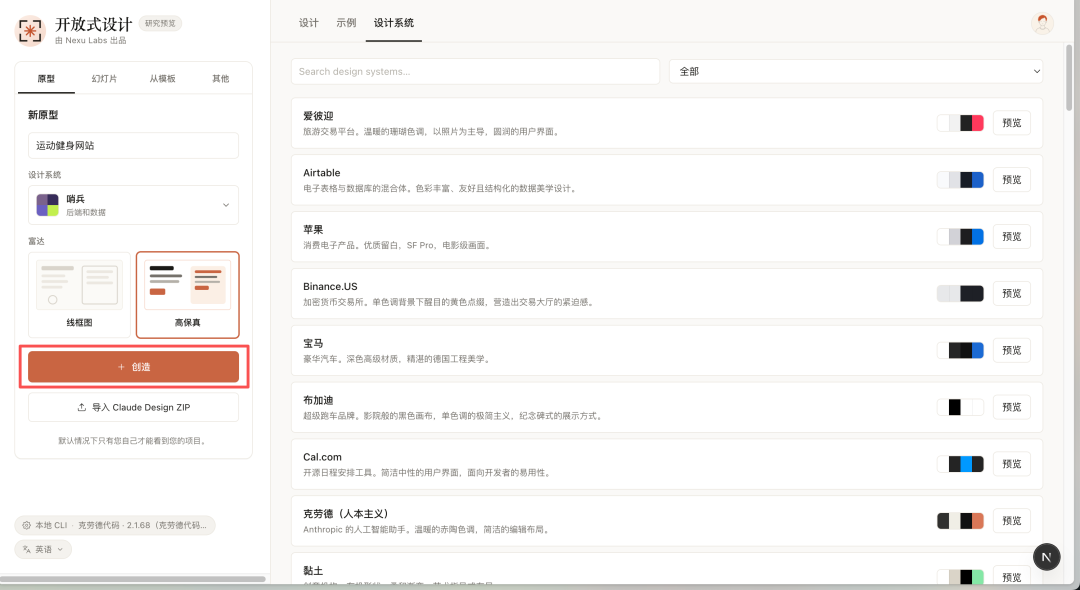Switch to the 原型 tab
The image size is (1080, 590).
[46, 78]
